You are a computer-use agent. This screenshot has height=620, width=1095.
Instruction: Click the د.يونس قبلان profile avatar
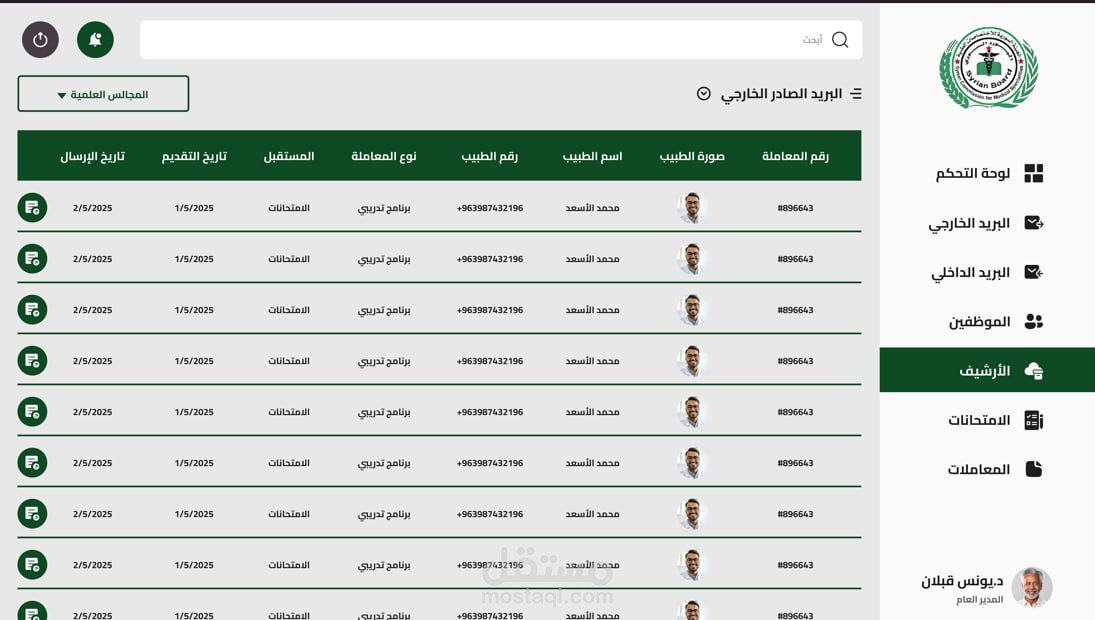click(x=1031, y=587)
